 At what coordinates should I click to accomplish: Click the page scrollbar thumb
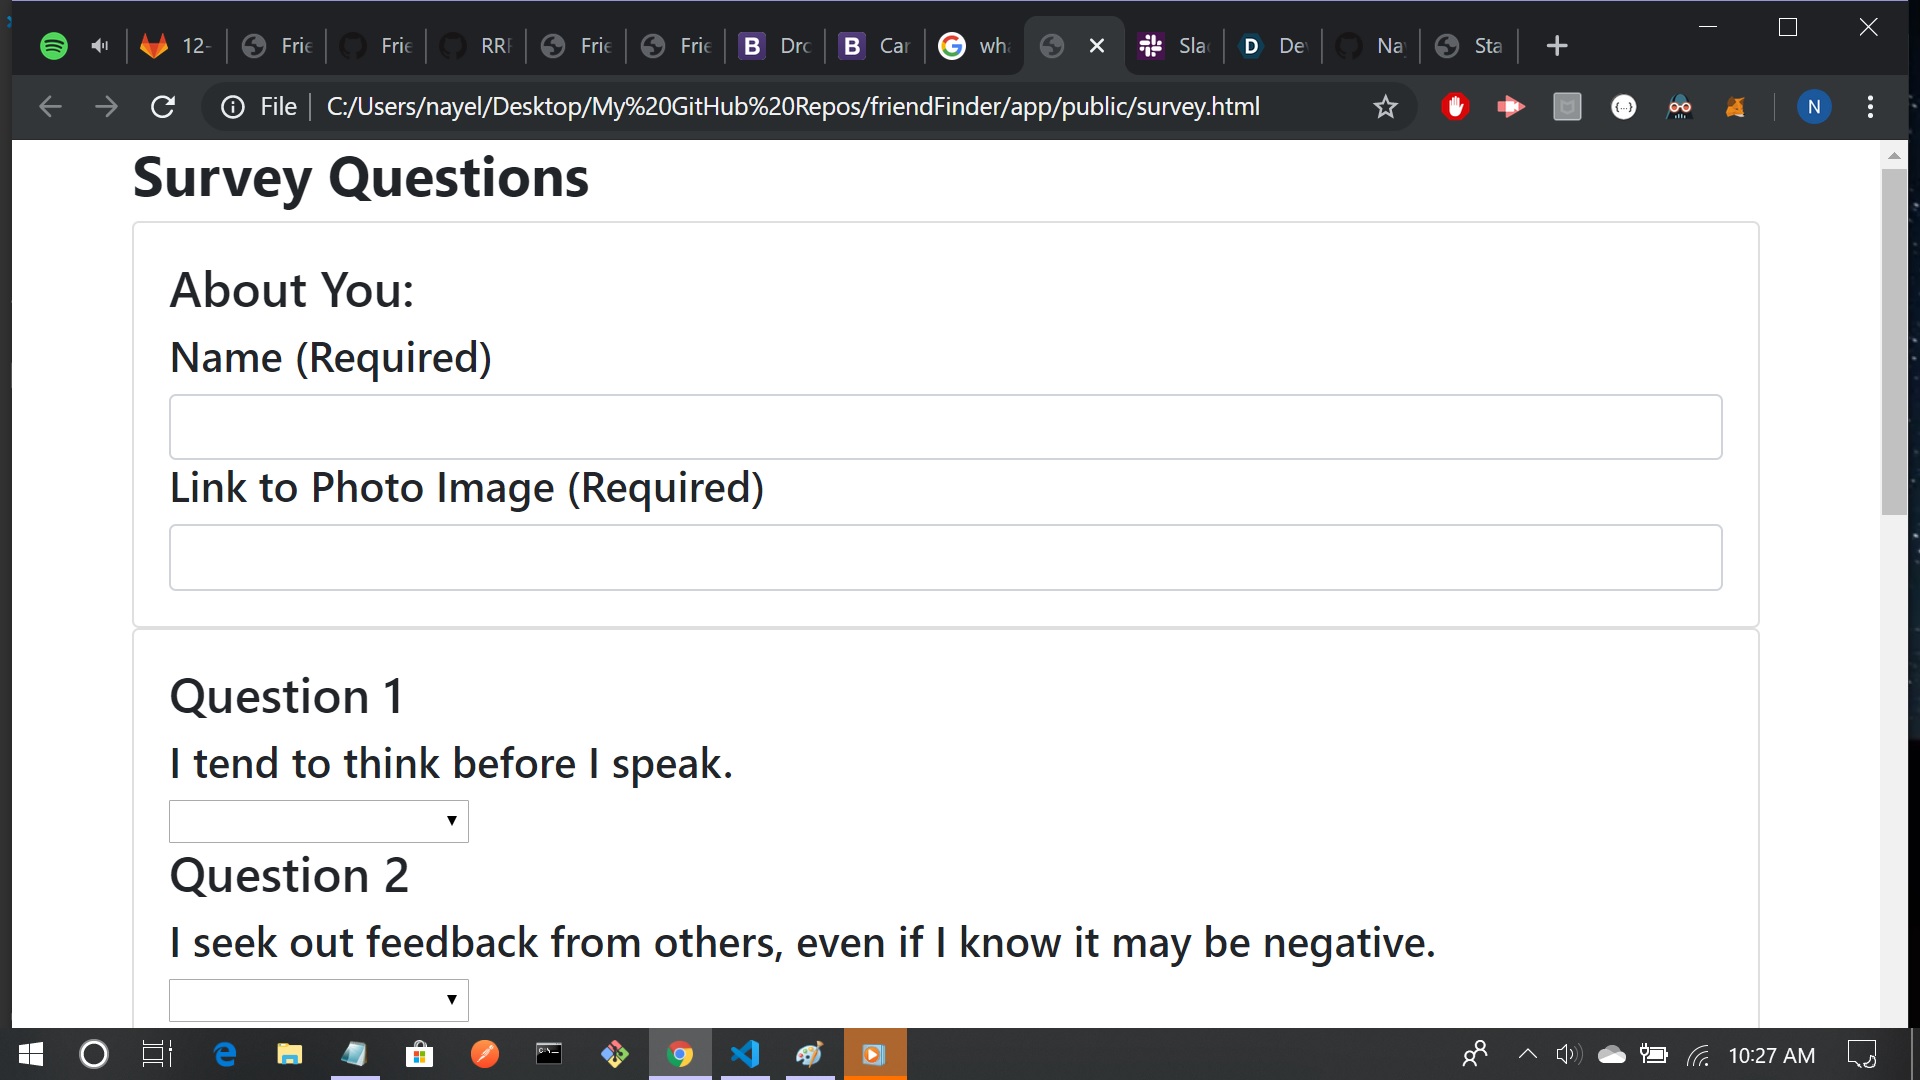[1894, 340]
